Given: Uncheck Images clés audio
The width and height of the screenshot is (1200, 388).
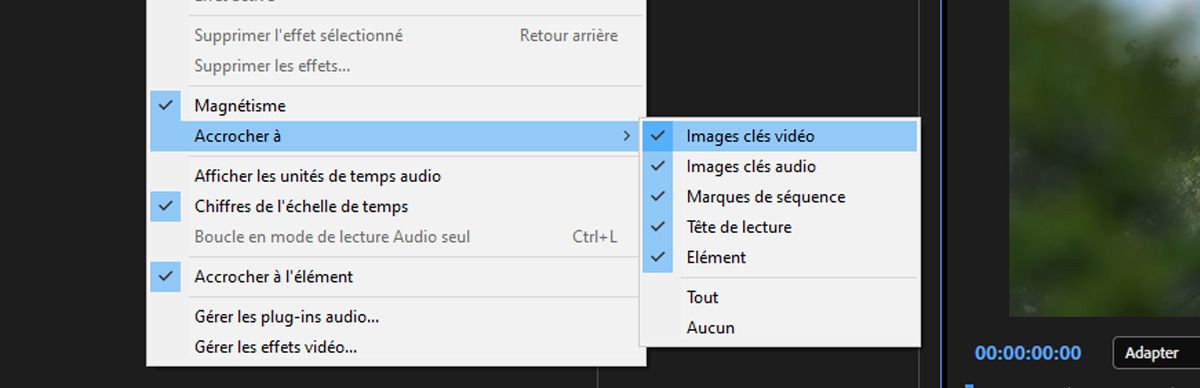Looking at the screenshot, I should click(x=779, y=167).
